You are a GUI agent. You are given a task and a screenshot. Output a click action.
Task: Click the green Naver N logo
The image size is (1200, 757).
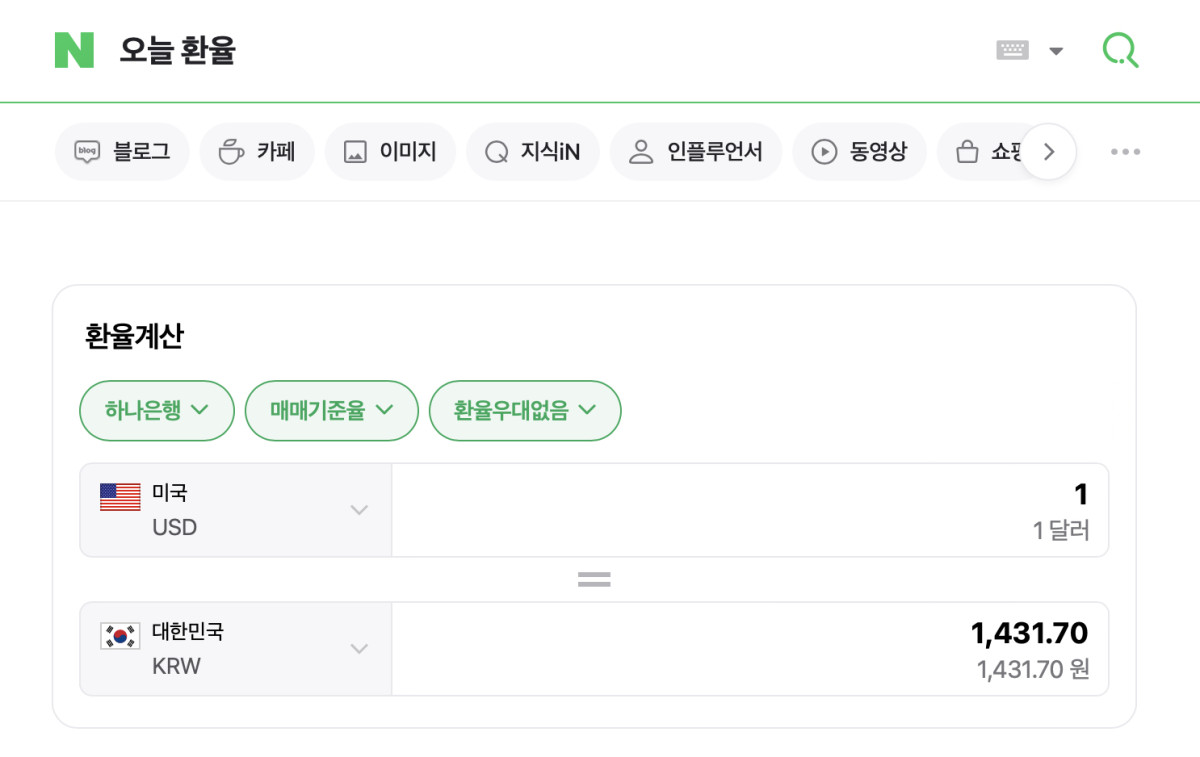(x=74, y=50)
